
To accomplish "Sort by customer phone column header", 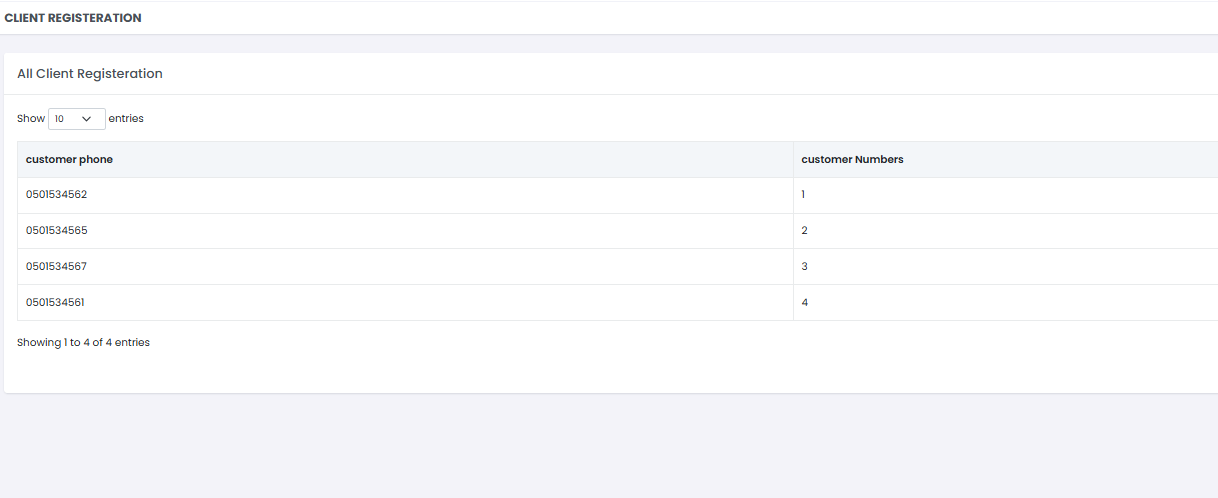I will [69, 160].
